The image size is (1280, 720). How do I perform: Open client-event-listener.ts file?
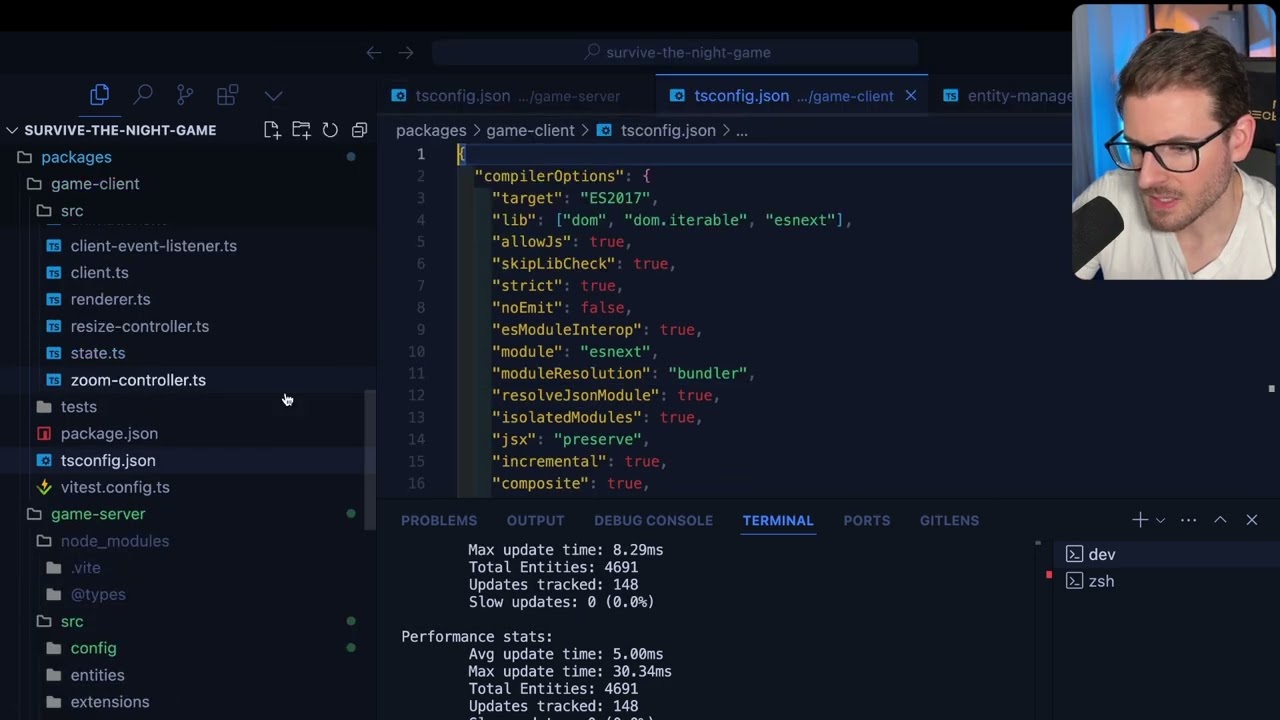pyautogui.click(x=153, y=245)
